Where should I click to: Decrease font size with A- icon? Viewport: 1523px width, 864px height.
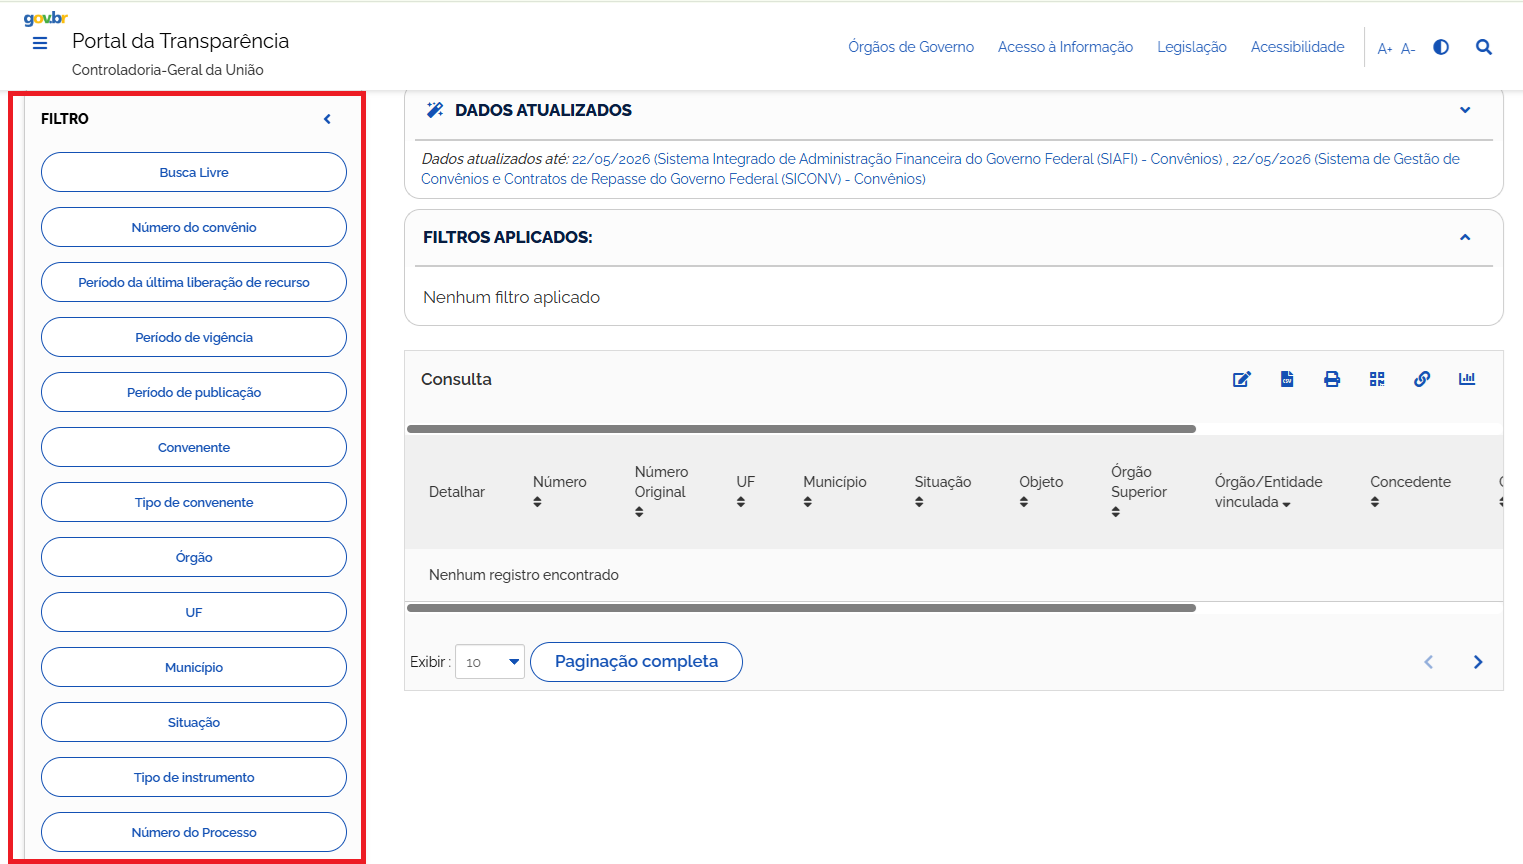point(1408,48)
